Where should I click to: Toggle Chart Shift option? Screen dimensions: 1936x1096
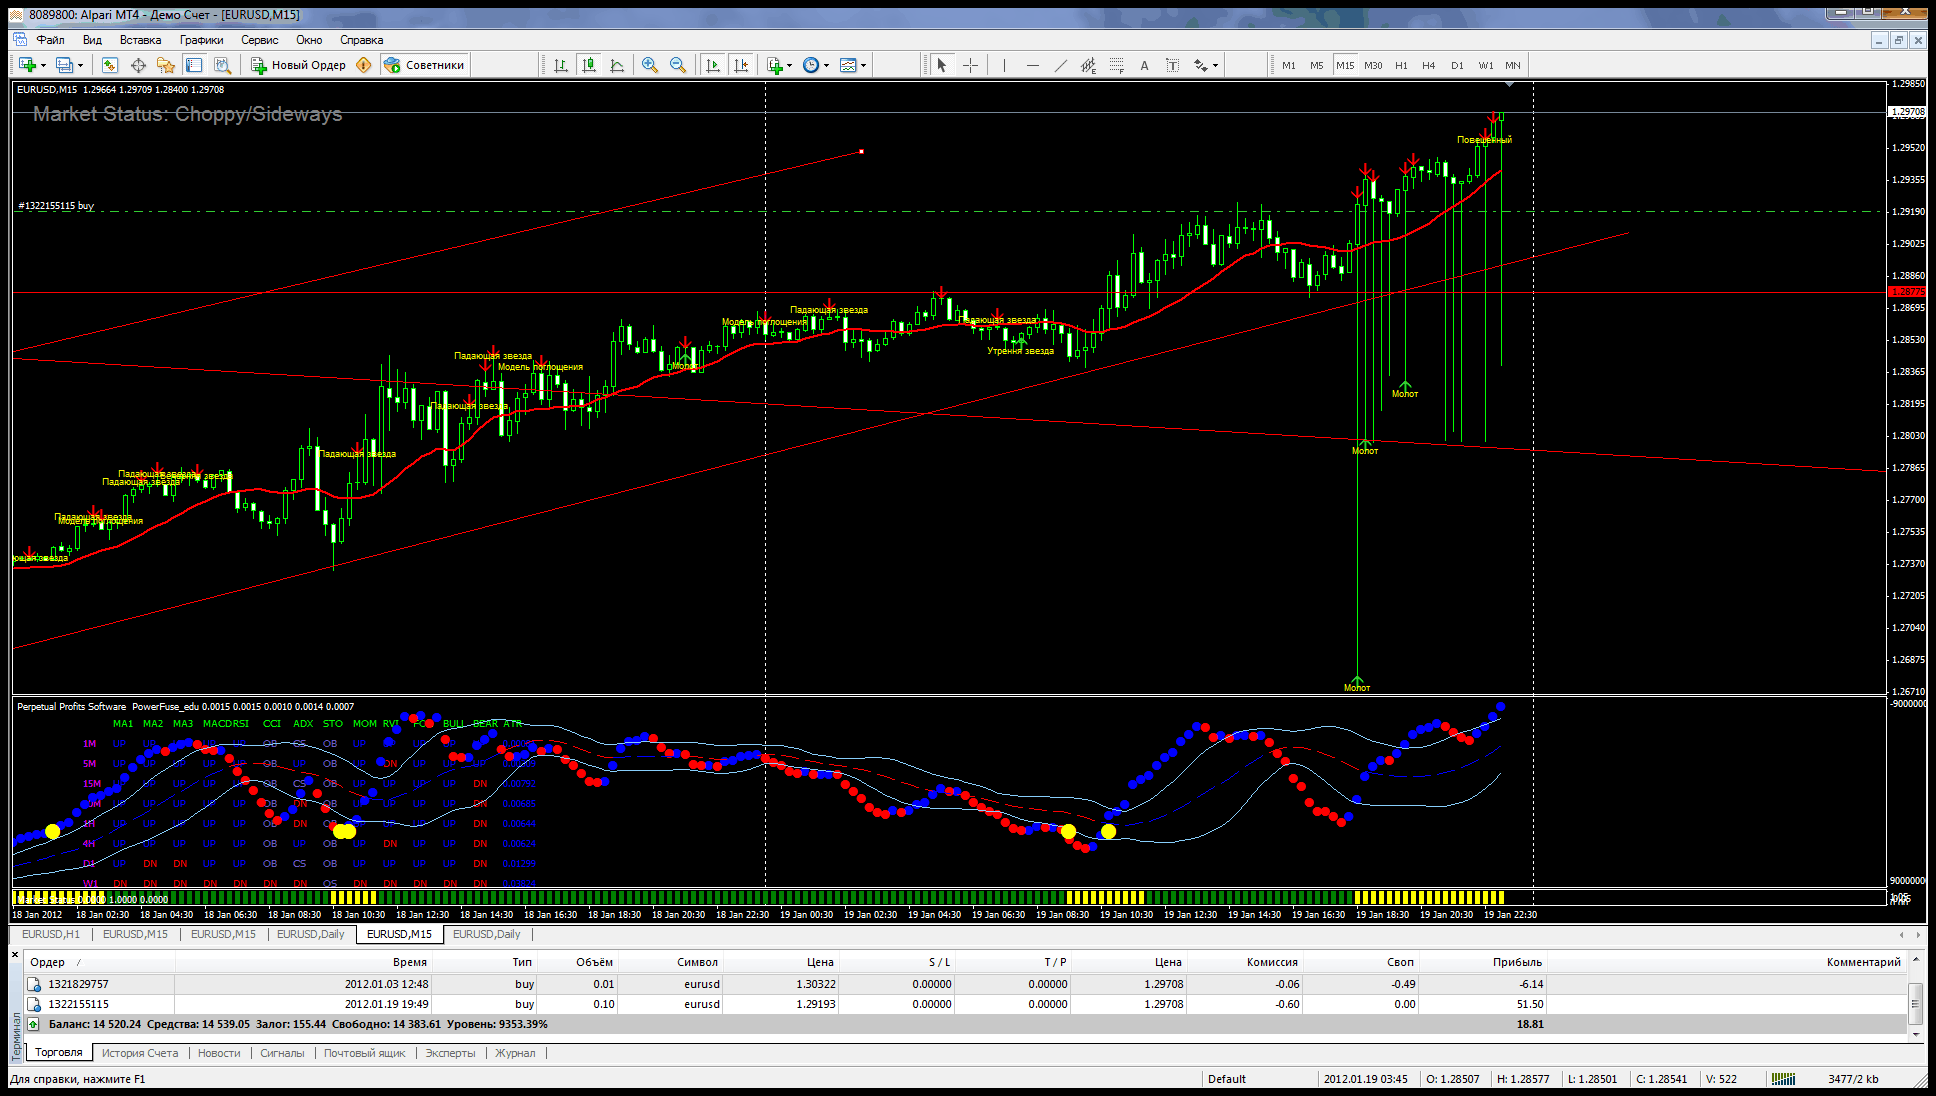coord(740,65)
